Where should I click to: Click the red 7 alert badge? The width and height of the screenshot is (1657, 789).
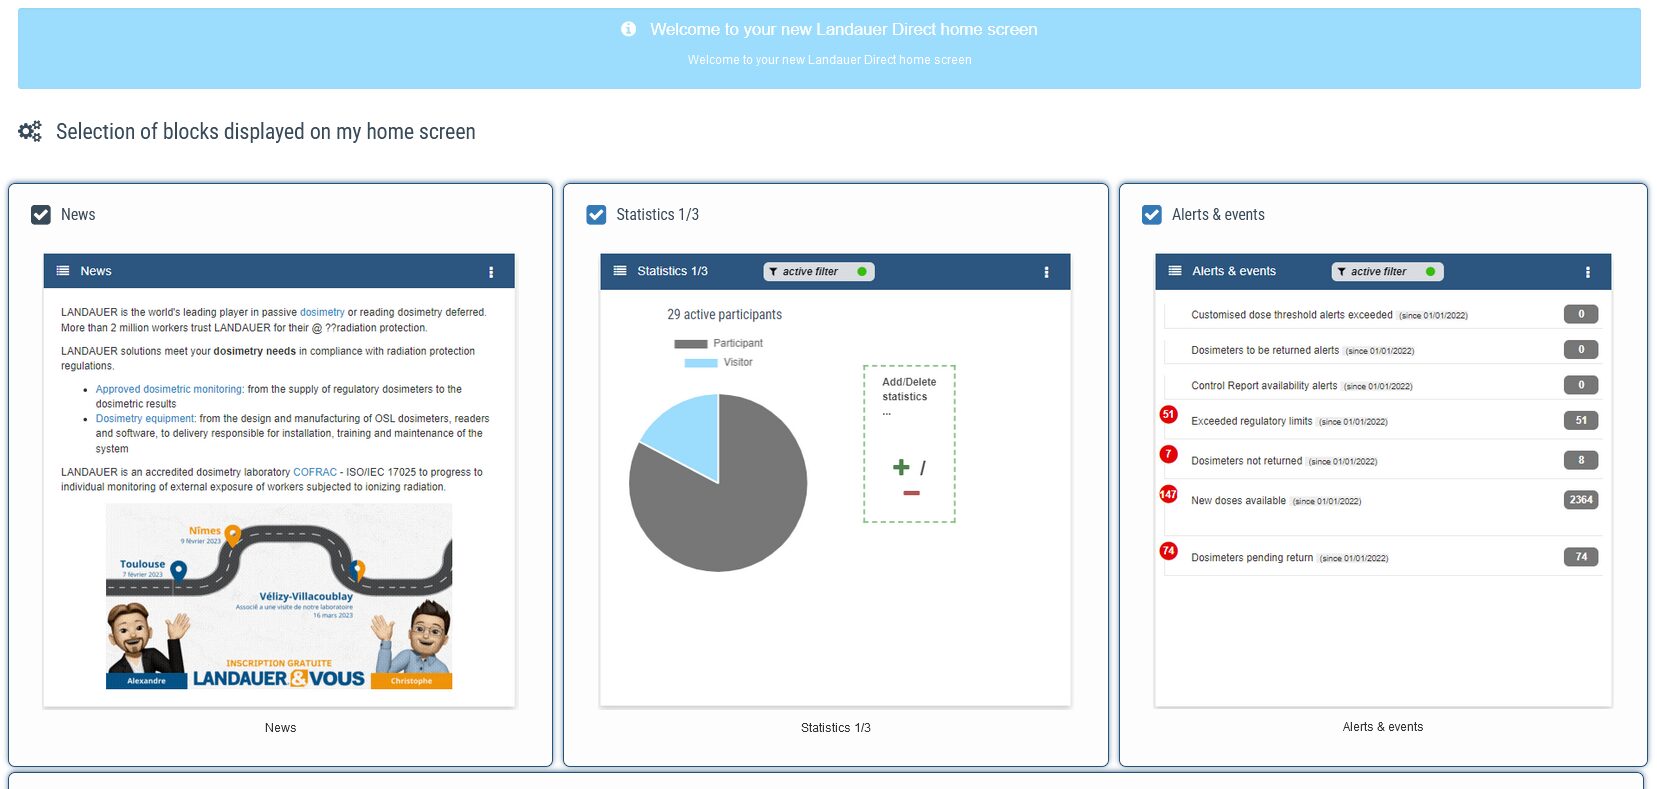coord(1168,454)
